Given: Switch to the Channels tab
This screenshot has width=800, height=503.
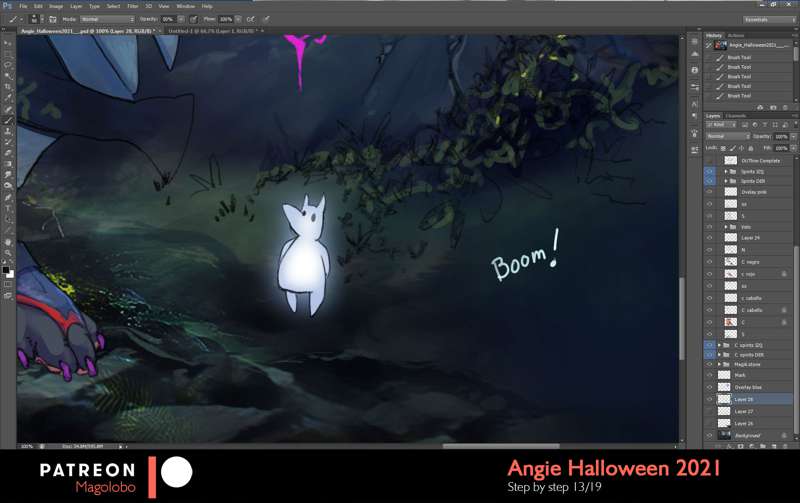Looking at the screenshot, I should [x=736, y=116].
